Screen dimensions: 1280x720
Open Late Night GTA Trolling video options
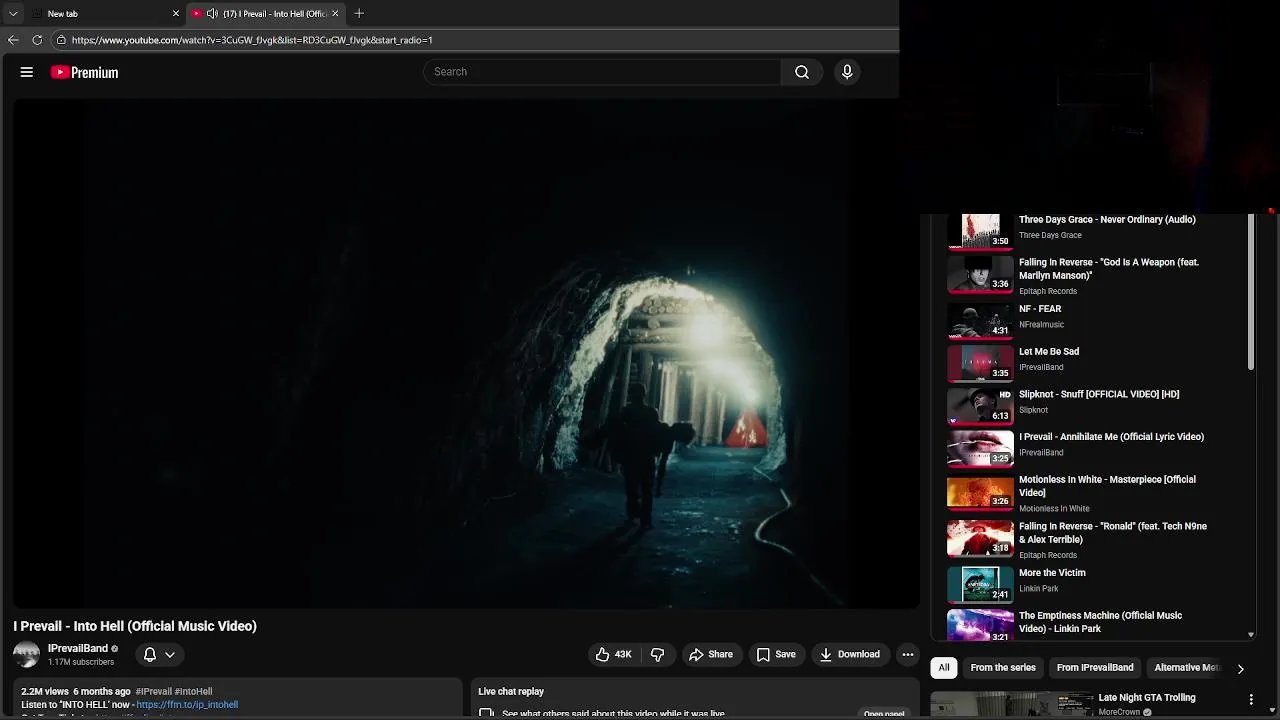click(1251, 699)
